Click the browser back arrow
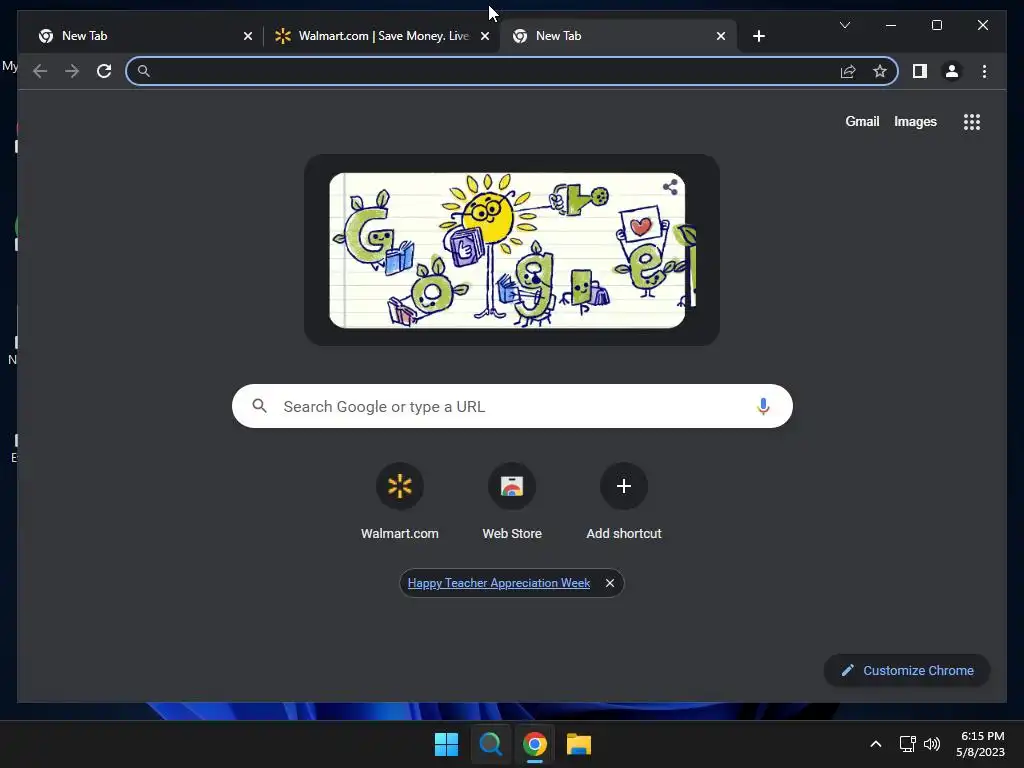The width and height of the screenshot is (1024, 768). click(40, 71)
